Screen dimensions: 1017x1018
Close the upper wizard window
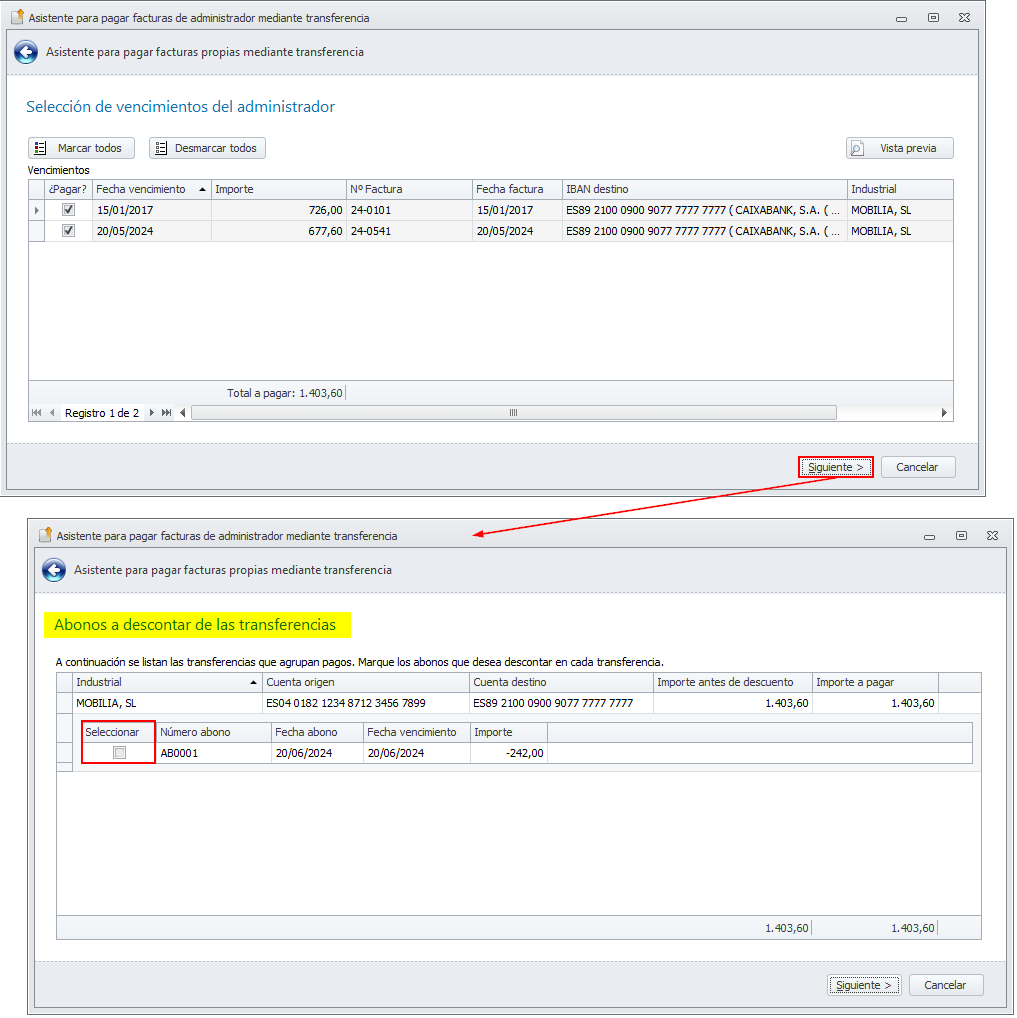(964, 18)
